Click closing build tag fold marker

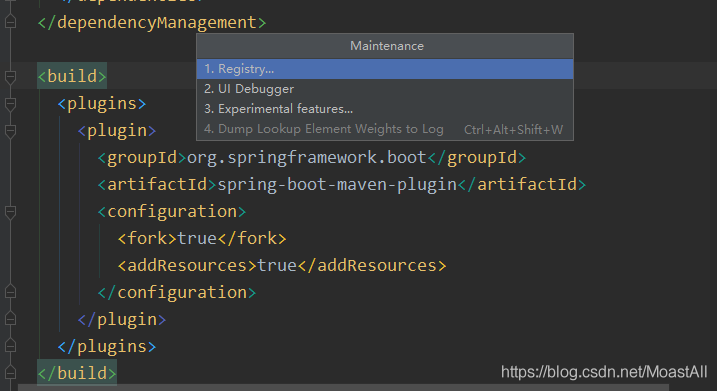[10, 372]
